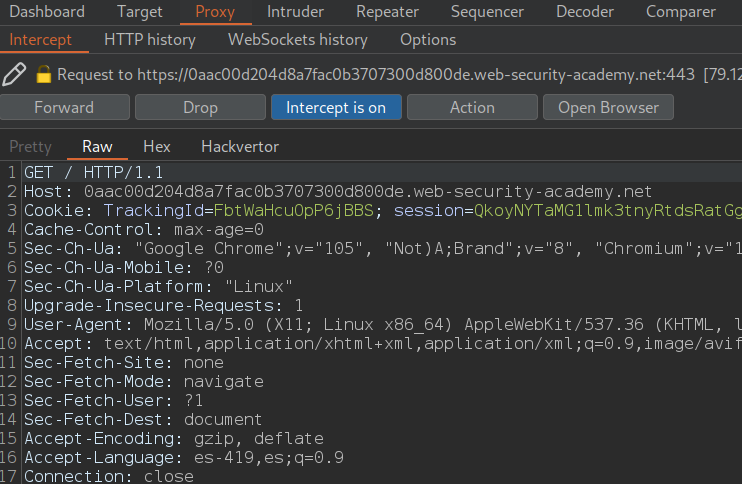Open the Target tab
The width and height of the screenshot is (742, 484).
coord(140,12)
